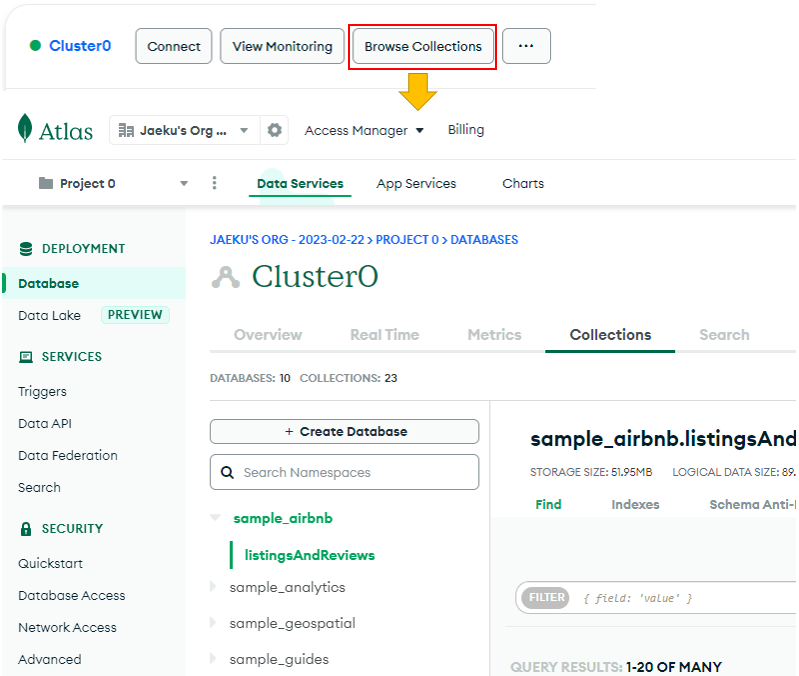Click the 'STORAGE SIZE: 51.95MB' text
The height and width of the screenshot is (676, 799).
coord(591,472)
